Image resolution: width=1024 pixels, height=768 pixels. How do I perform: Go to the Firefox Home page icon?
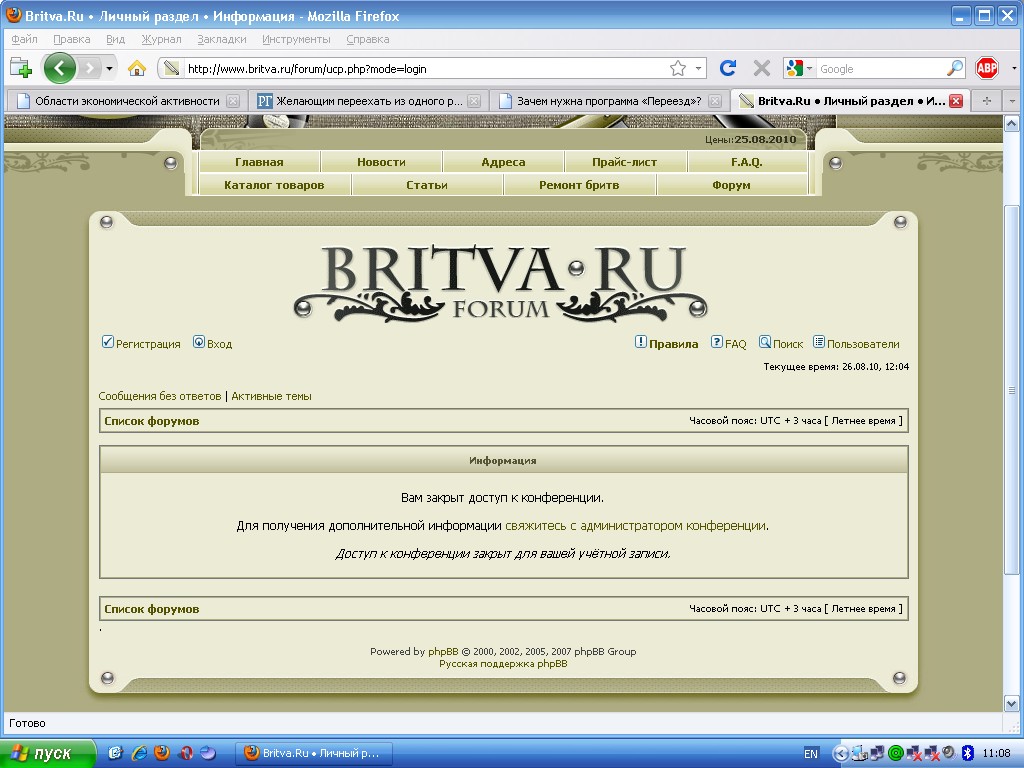point(137,68)
